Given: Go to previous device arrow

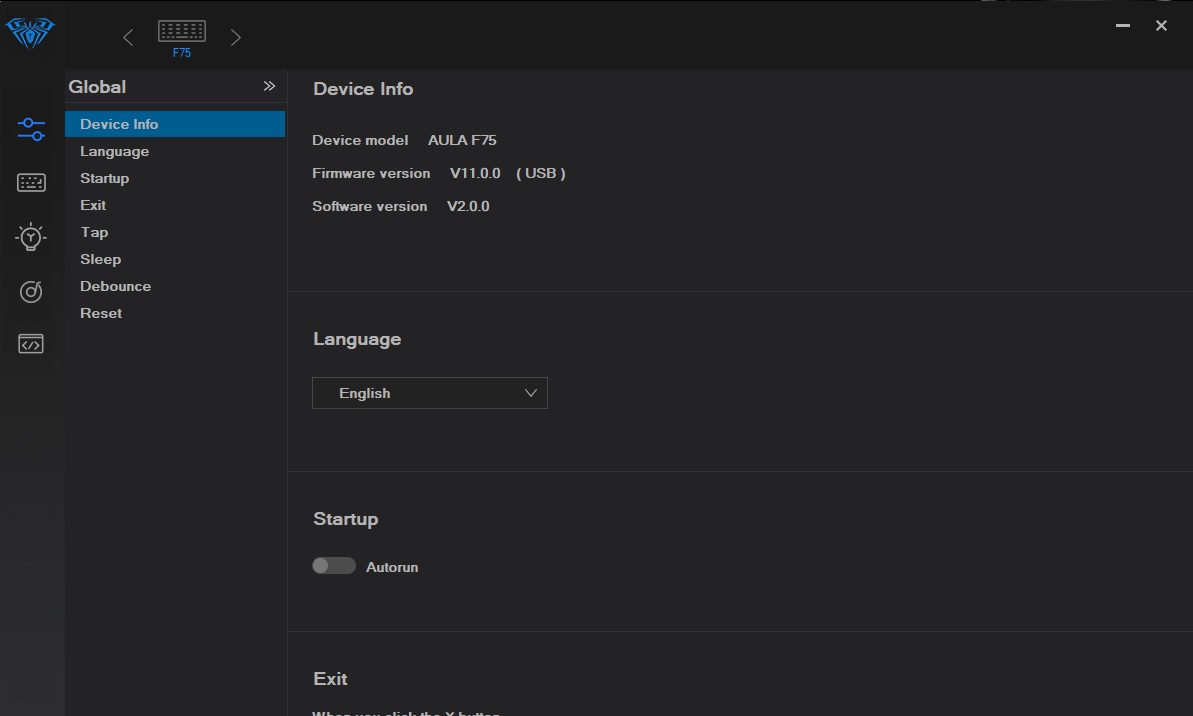Looking at the screenshot, I should click(x=128, y=37).
